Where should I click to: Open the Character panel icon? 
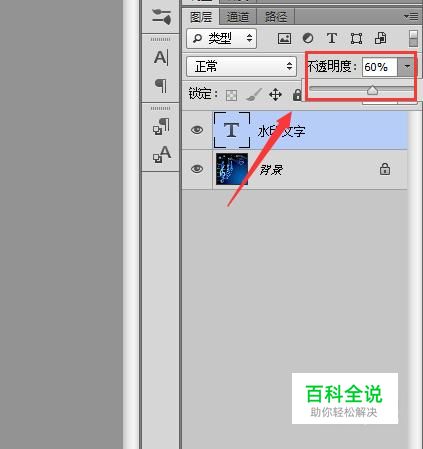(161, 58)
